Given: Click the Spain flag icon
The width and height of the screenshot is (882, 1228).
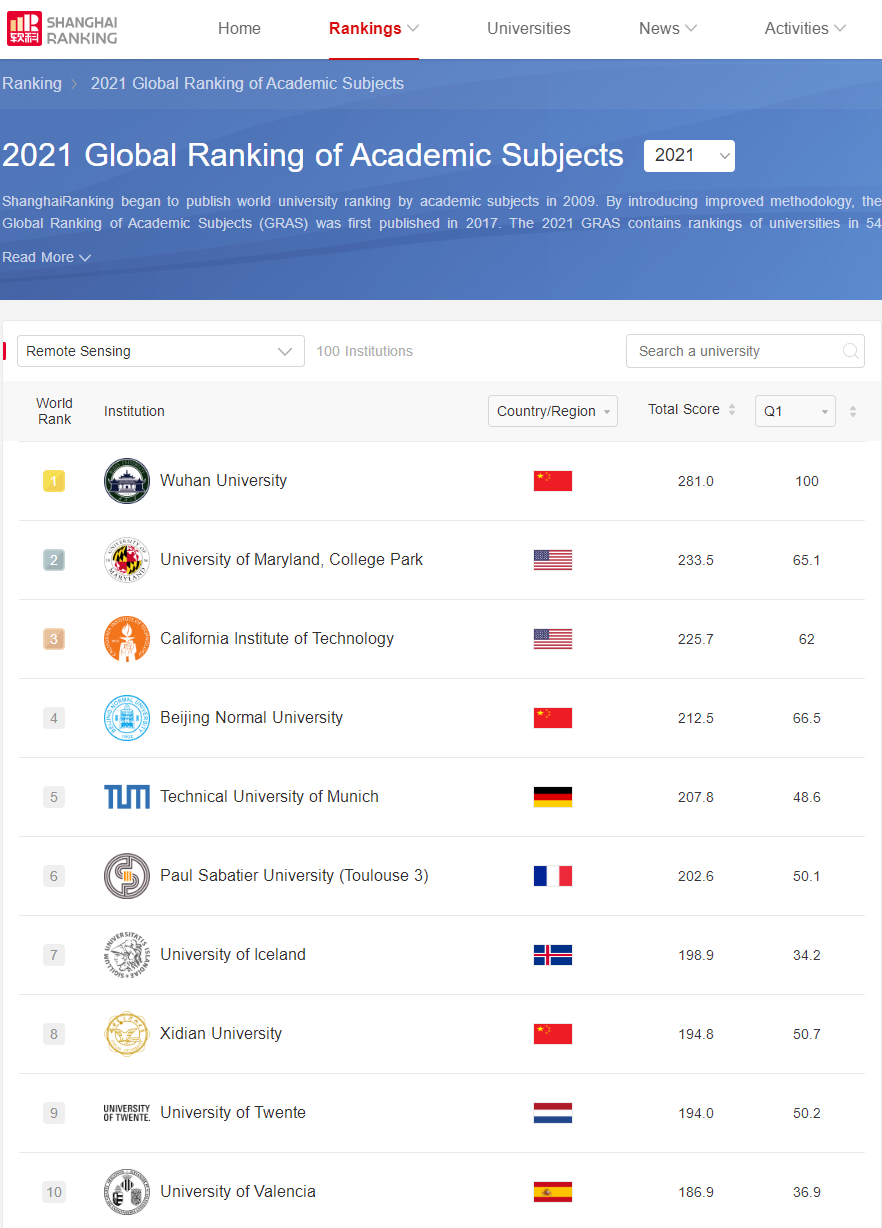Looking at the screenshot, I should point(553,1192).
